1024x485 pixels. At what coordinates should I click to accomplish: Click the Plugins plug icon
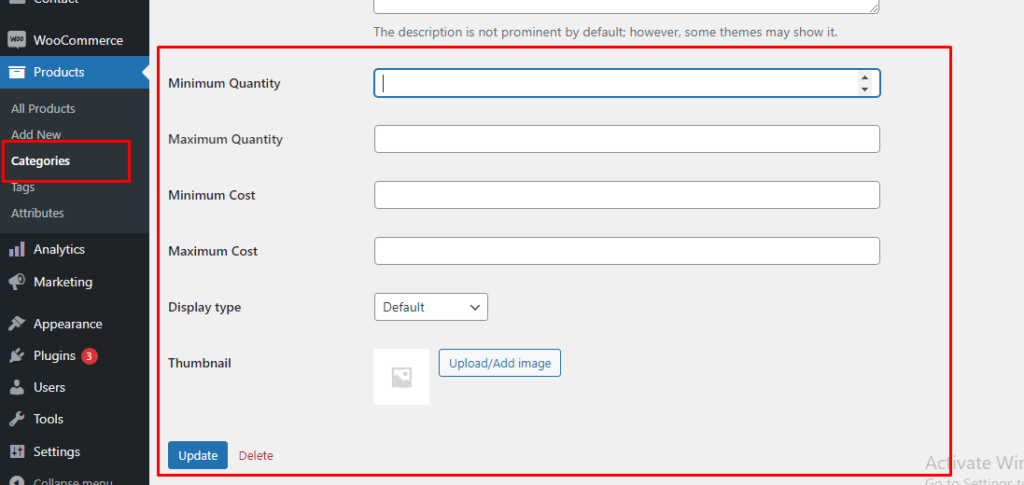(x=16, y=356)
